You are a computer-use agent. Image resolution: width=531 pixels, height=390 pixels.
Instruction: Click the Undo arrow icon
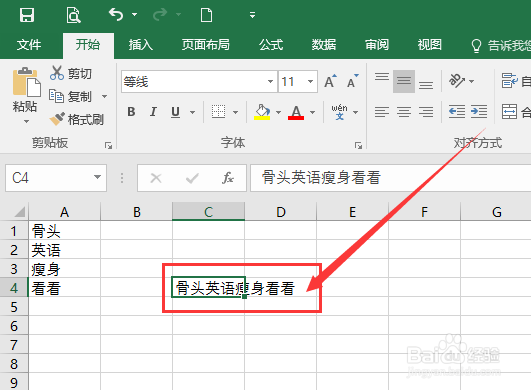[x=116, y=15]
